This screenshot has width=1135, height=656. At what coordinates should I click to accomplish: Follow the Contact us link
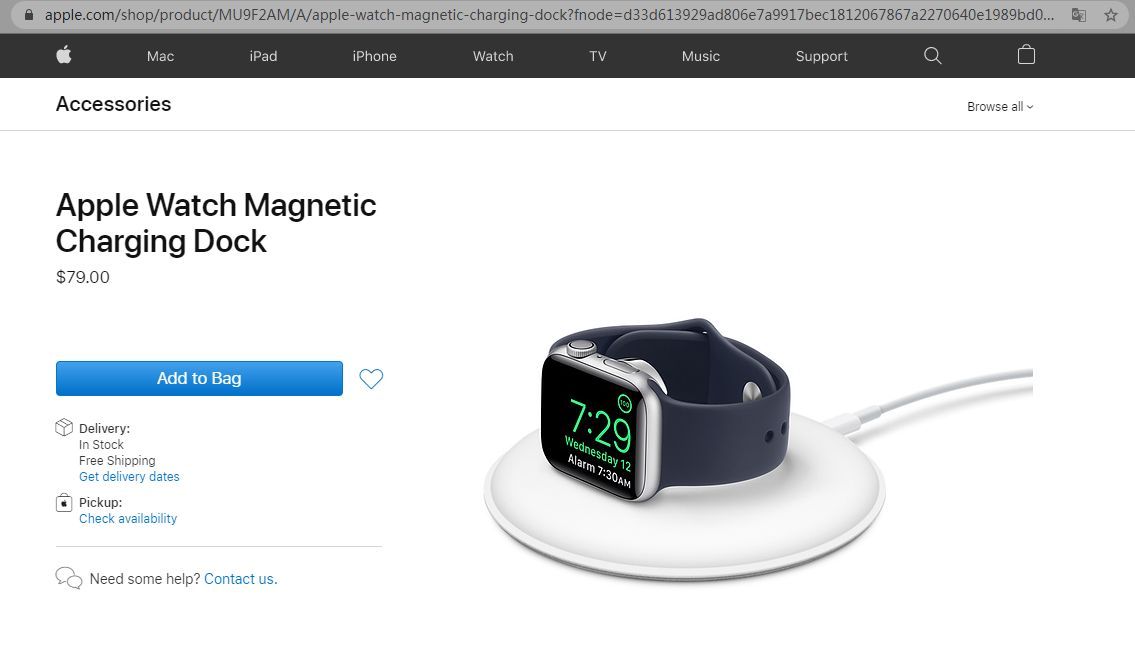click(240, 579)
